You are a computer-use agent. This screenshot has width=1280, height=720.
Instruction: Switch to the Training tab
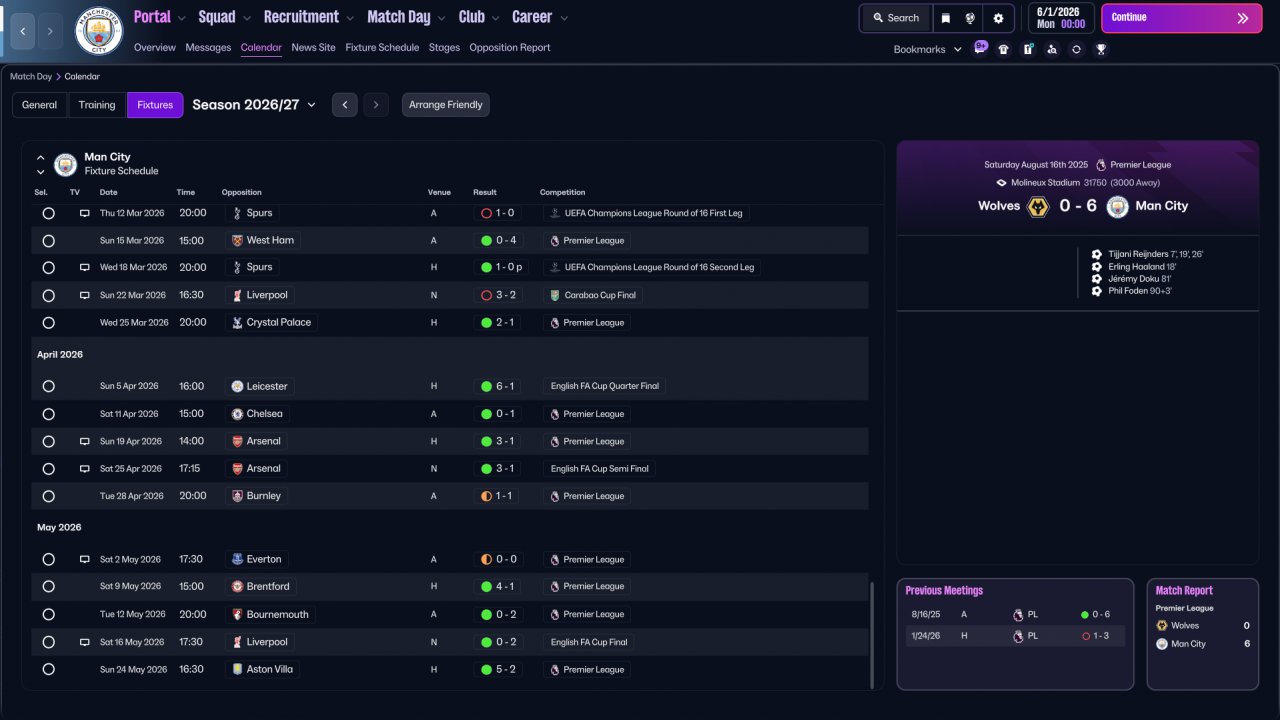click(97, 105)
